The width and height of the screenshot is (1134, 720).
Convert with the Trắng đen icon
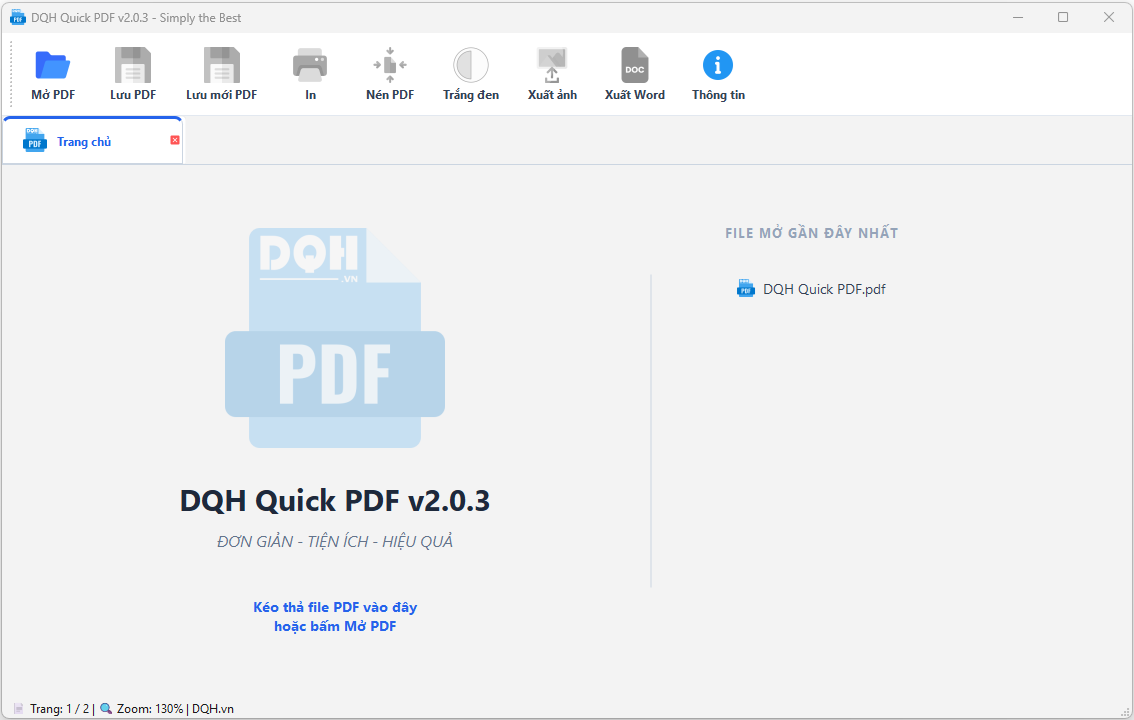470,66
